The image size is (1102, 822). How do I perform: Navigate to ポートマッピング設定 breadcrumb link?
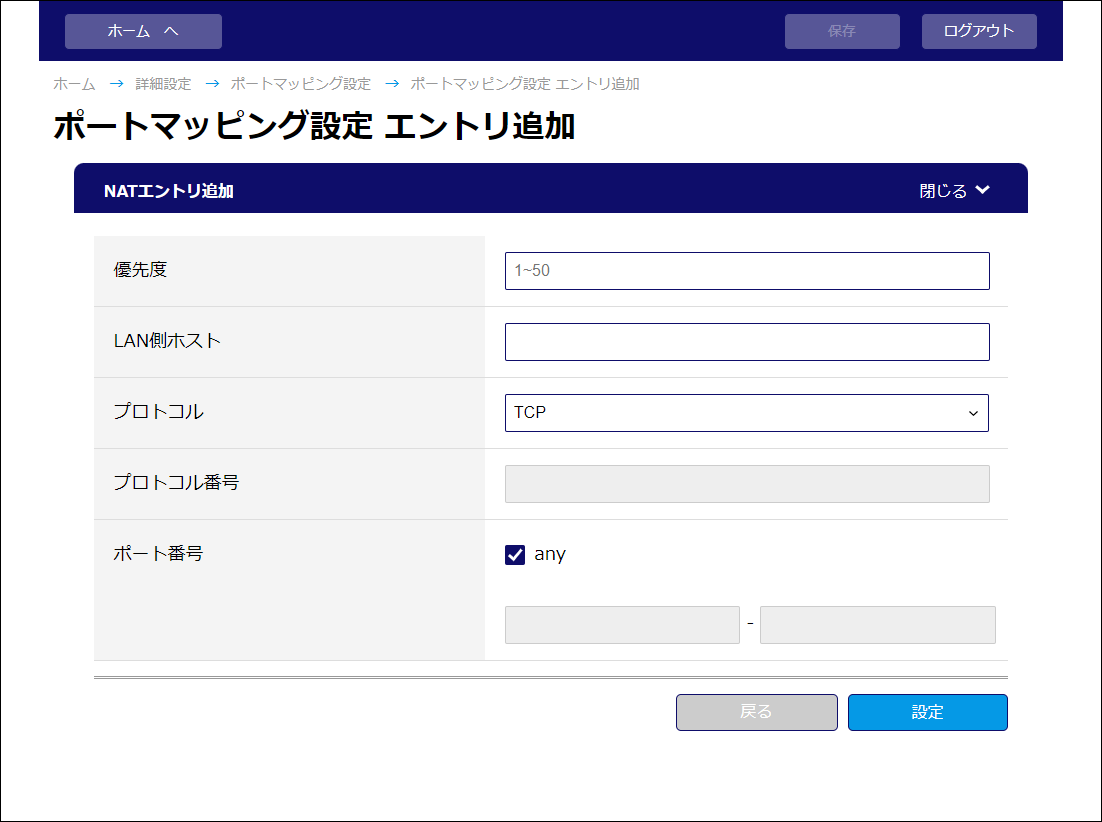pyautogui.click(x=300, y=84)
